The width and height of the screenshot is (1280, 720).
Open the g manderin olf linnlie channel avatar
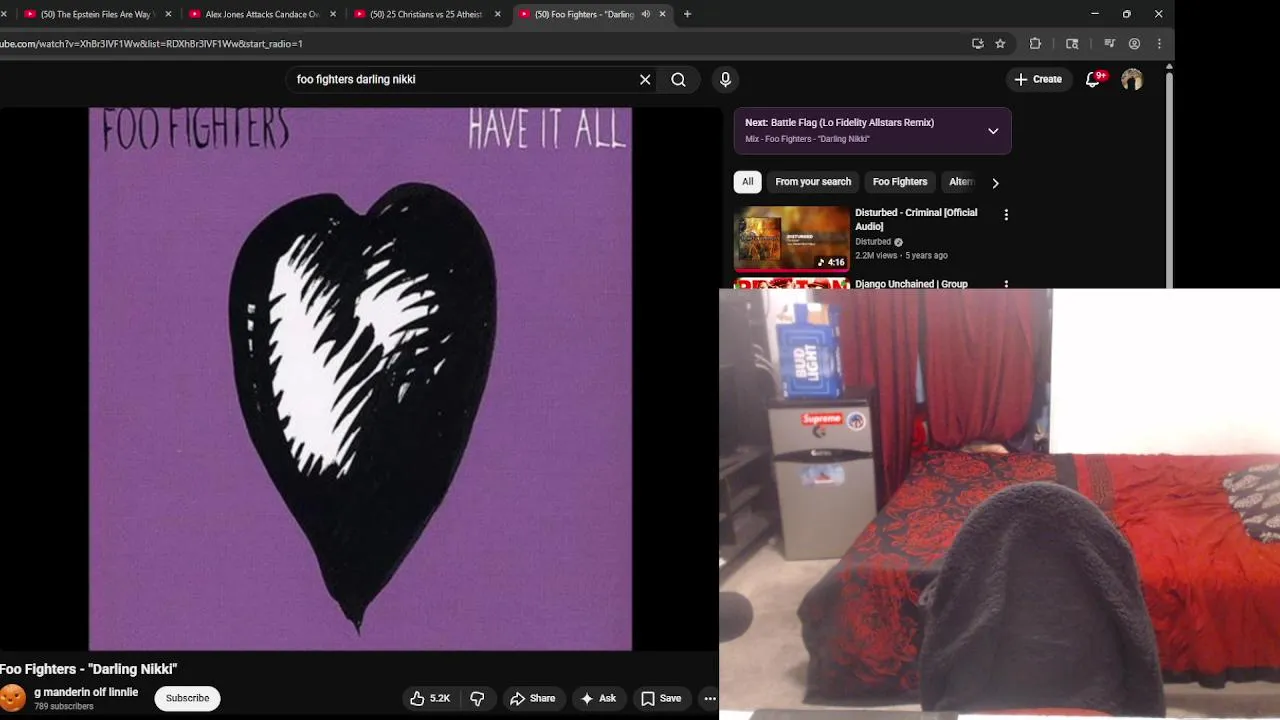coord(13,698)
